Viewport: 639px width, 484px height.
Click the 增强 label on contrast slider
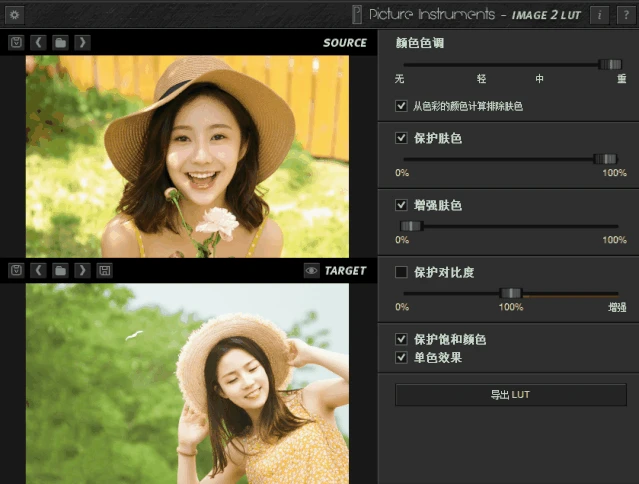(x=617, y=307)
